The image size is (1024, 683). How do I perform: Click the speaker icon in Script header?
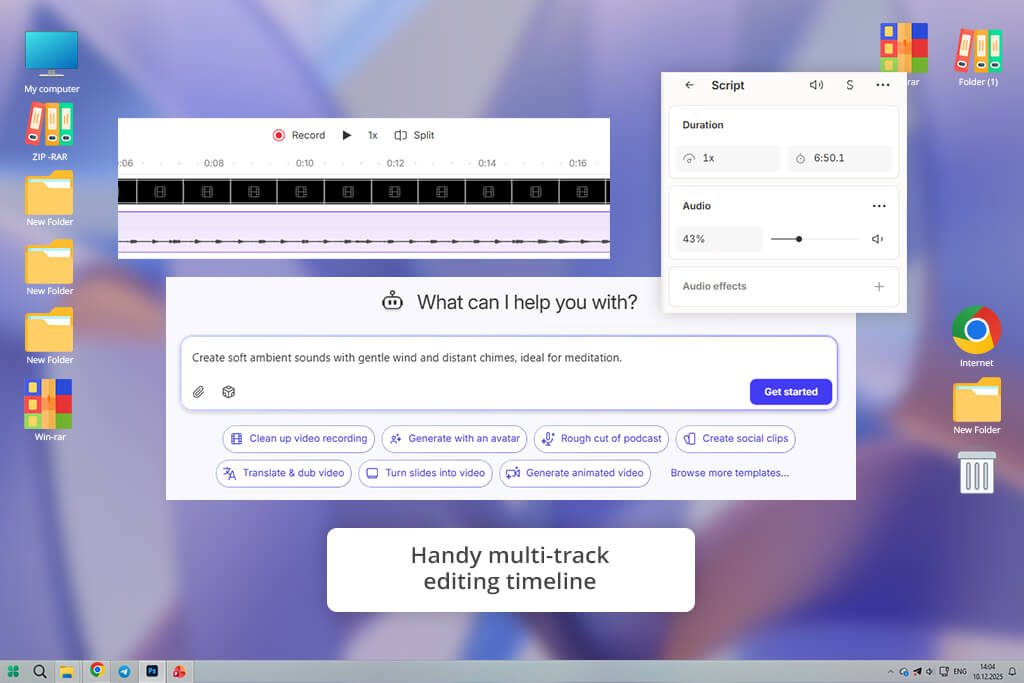click(816, 85)
